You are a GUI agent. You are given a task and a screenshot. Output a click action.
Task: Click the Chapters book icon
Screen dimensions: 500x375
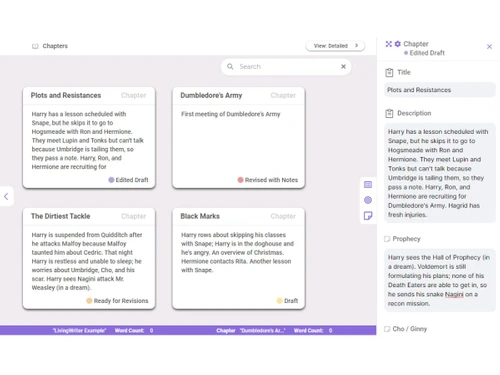tap(35, 46)
